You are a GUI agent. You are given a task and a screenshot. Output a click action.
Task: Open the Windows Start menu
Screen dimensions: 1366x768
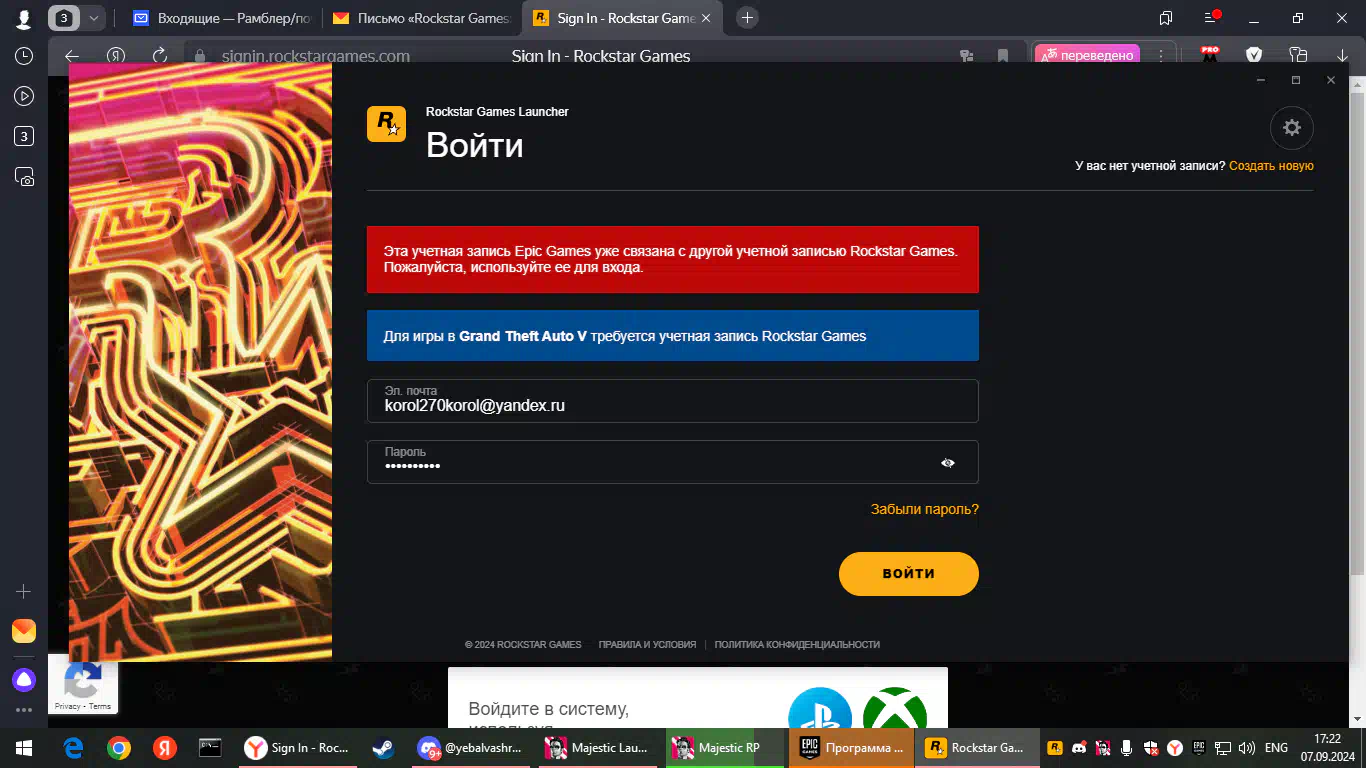coord(24,748)
